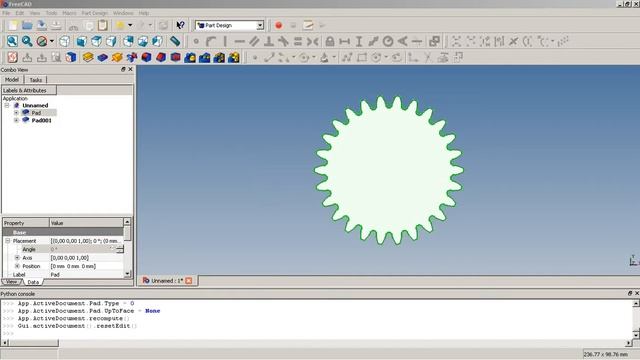Set the bottom view
Viewport: 640px width, 360px height.
tap(143, 41)
